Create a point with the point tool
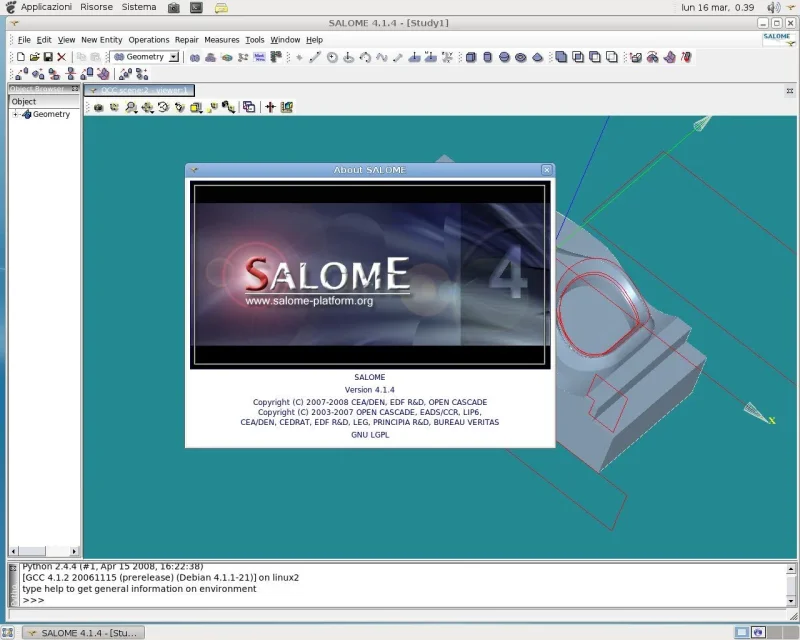 pos(299,58)
